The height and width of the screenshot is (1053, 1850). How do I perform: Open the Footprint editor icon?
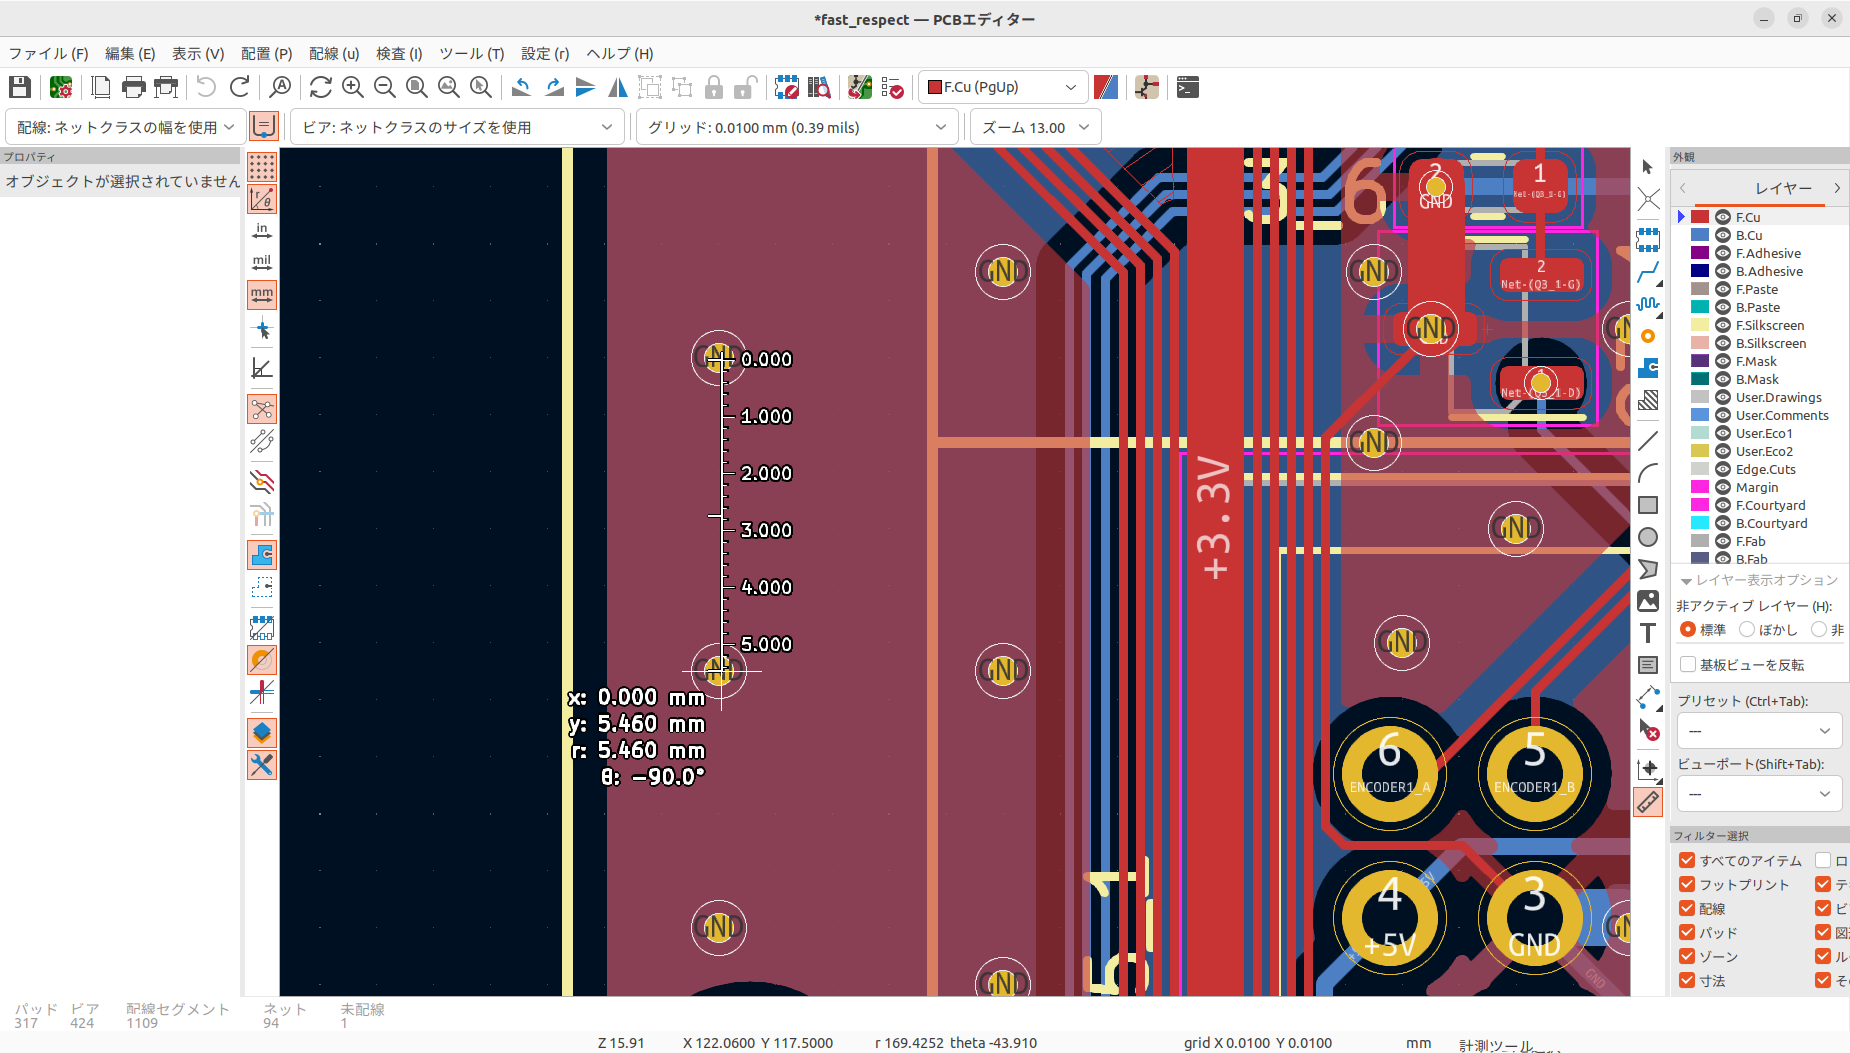[787, 88]
